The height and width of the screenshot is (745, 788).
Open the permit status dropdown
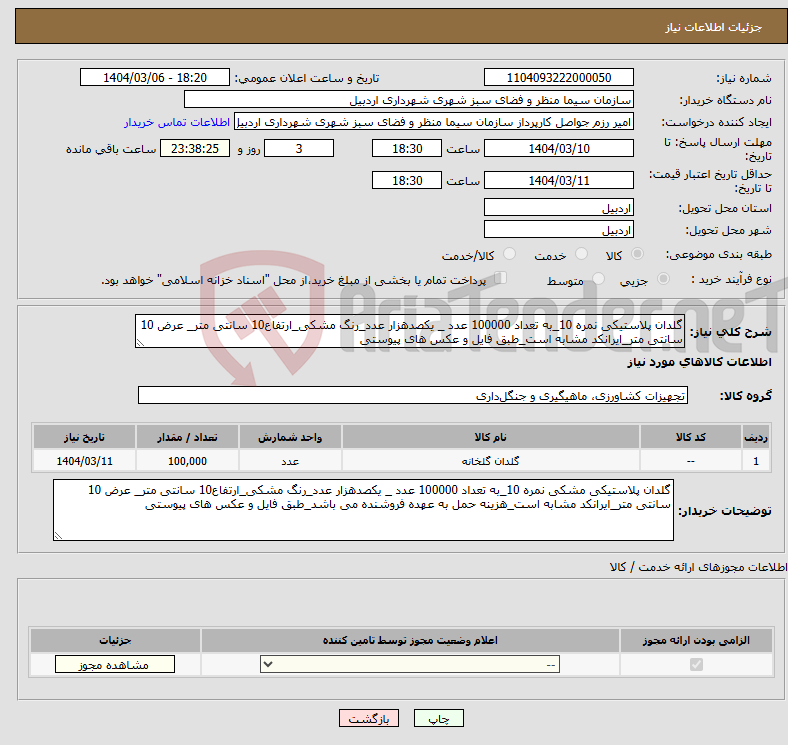(x=410, y=664)
